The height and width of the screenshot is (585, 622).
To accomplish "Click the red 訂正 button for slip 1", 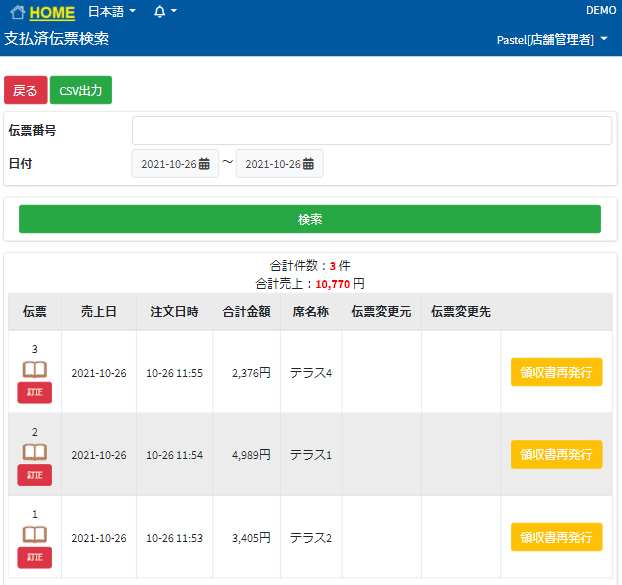I will click(x=34, y=557).
